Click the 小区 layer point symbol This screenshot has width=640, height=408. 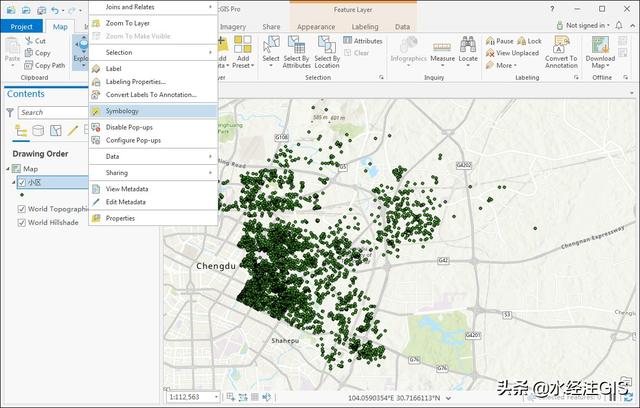22,195
